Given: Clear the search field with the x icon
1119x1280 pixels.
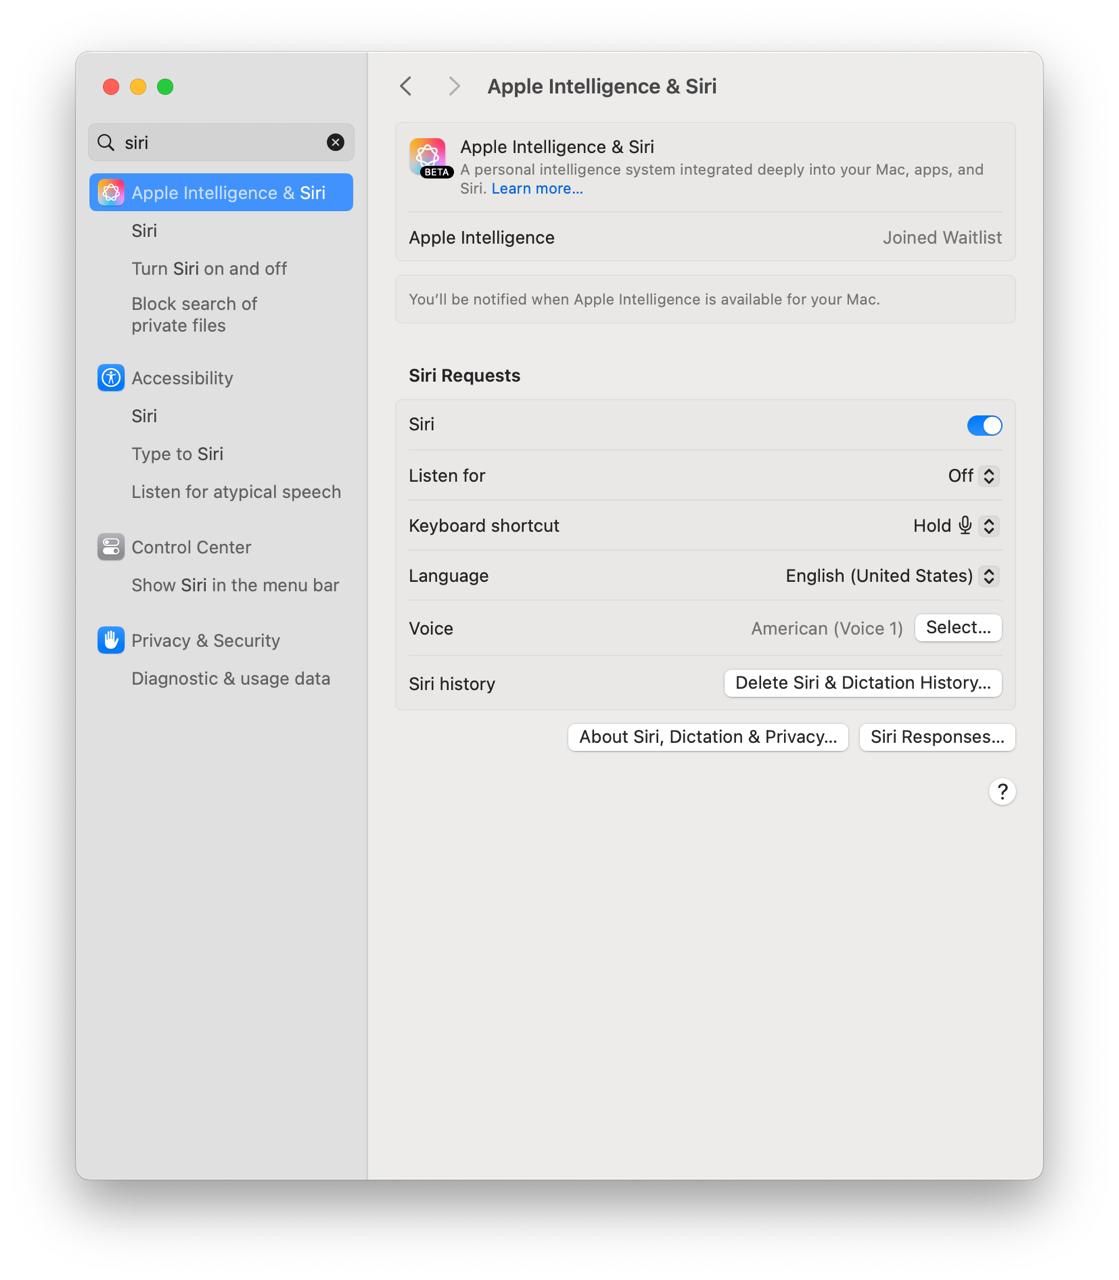Looking at the screenshot, I should (336, 142).
